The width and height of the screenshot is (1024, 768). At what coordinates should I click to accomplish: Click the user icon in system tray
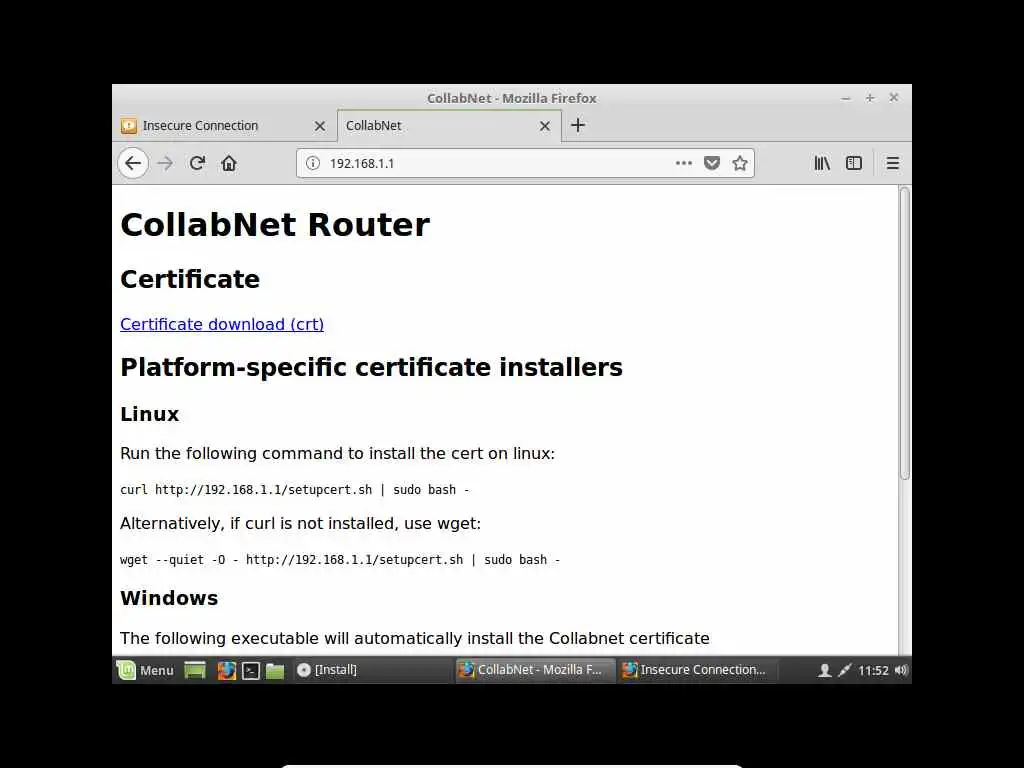825,670
